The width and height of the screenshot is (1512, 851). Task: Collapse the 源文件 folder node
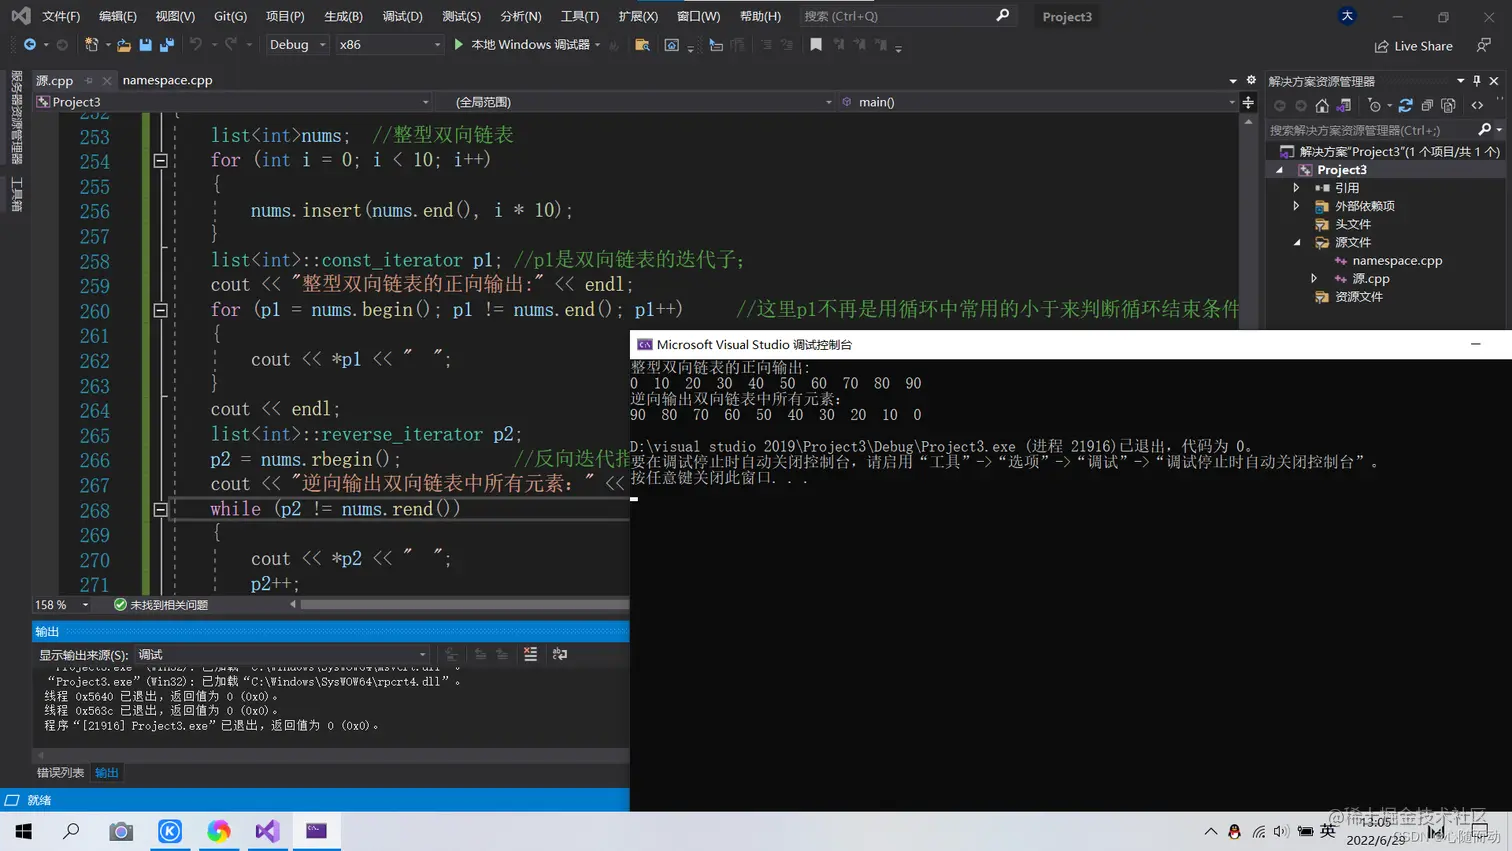[1297, 242]
